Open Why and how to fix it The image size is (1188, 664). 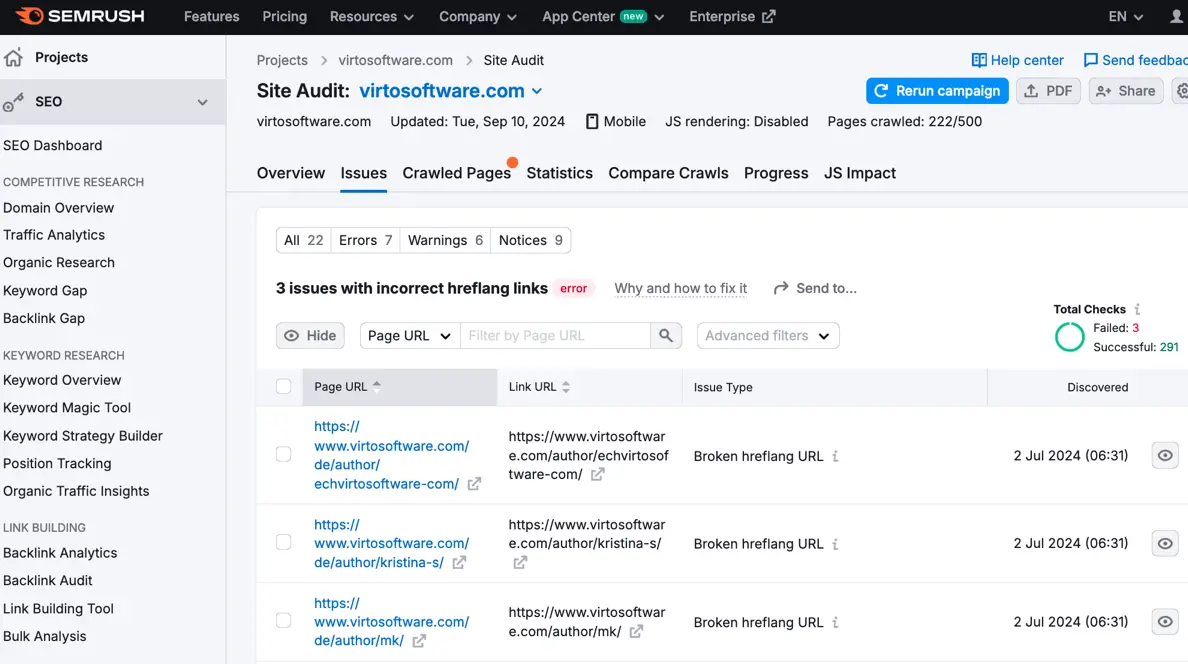click(x=680, y=289)
